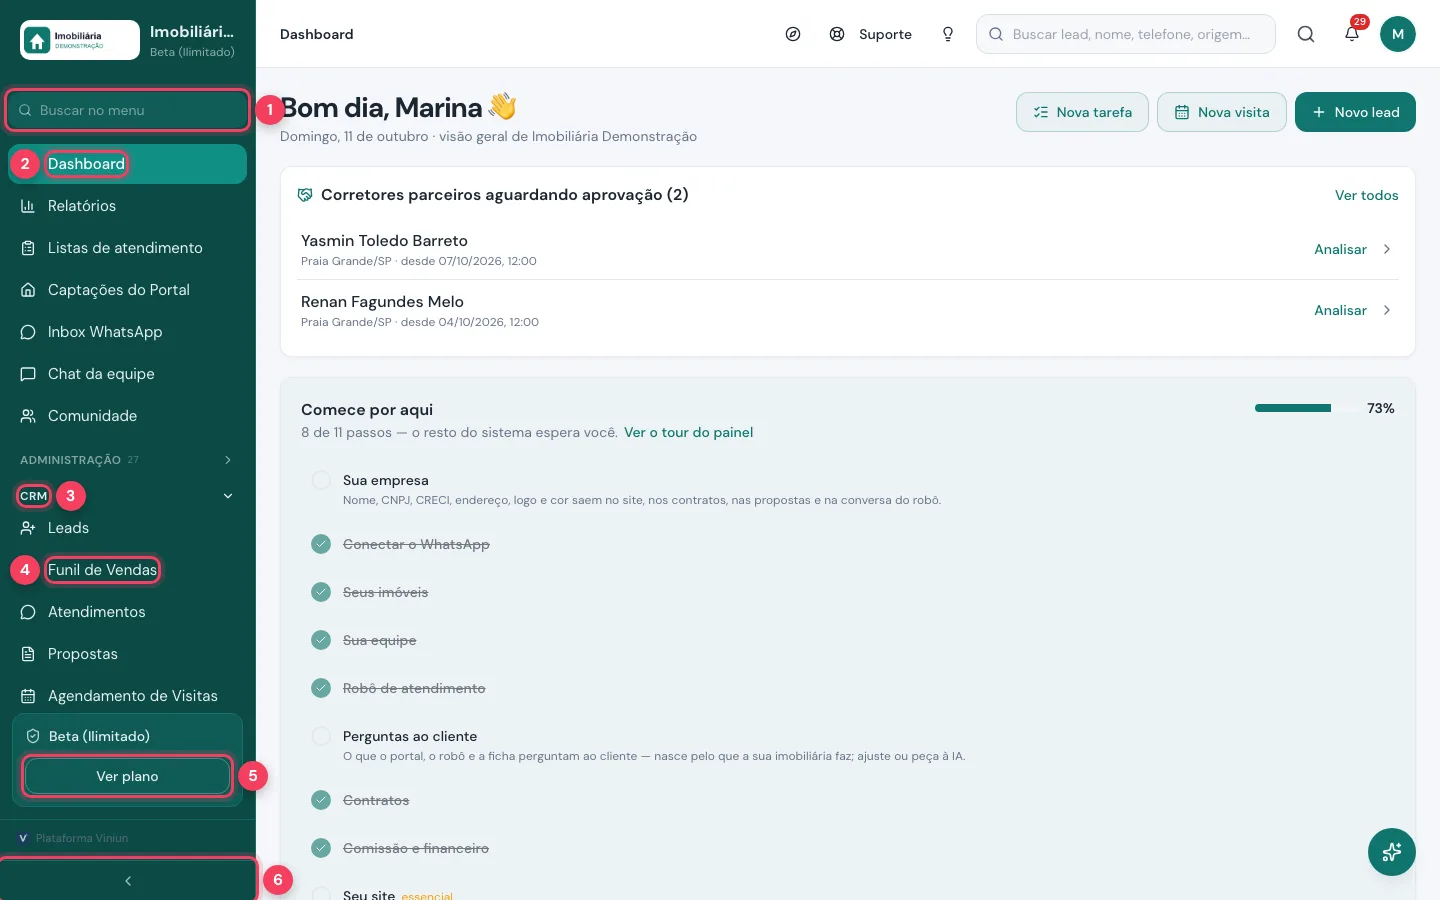Image resolution: width=1440 pixels, height=900 pixels.
Task: Open the Ver todos link
Action: coord(1367,195)
